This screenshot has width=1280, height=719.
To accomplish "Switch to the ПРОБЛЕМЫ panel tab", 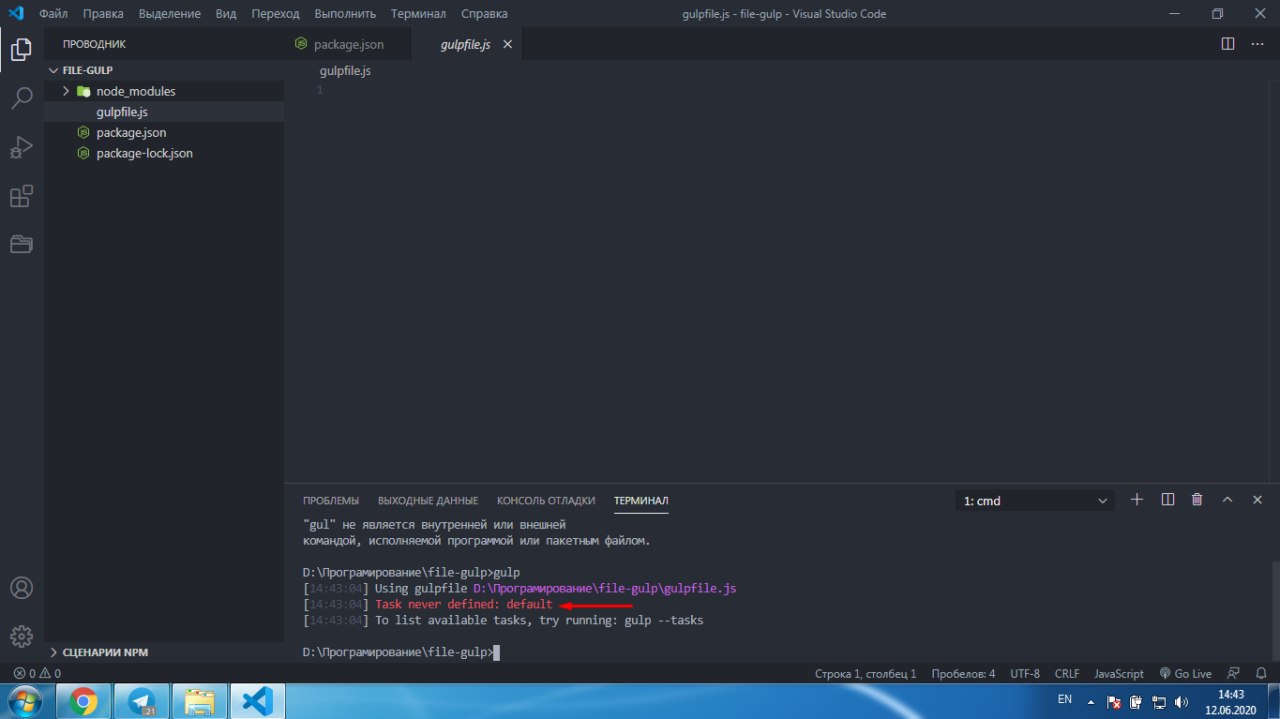I will pos(330,500).
